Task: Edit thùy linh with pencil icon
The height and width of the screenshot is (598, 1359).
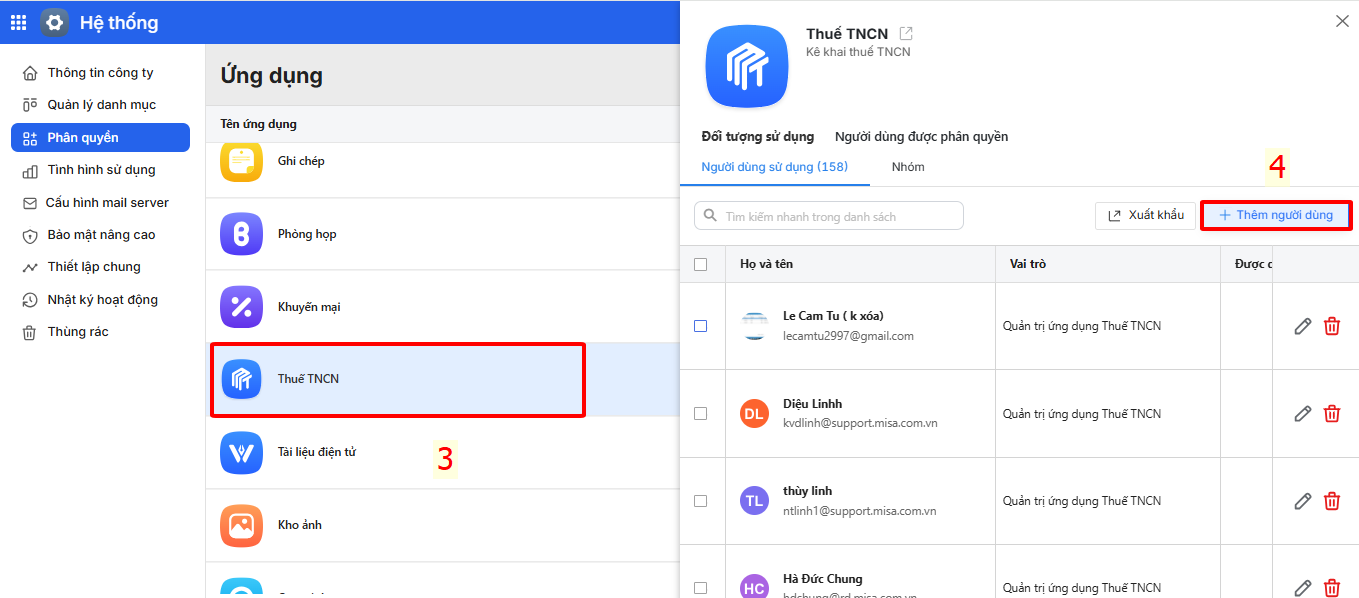Action: (1302, 501)
